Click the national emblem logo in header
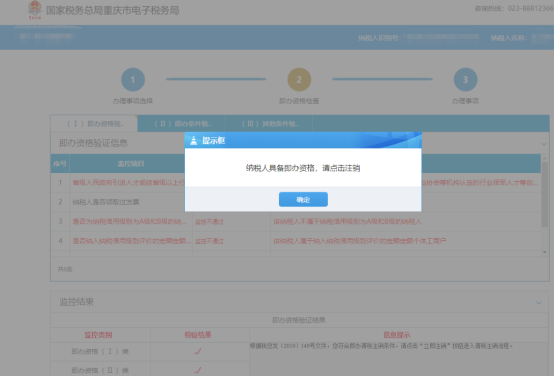 [x=35, y=10]
